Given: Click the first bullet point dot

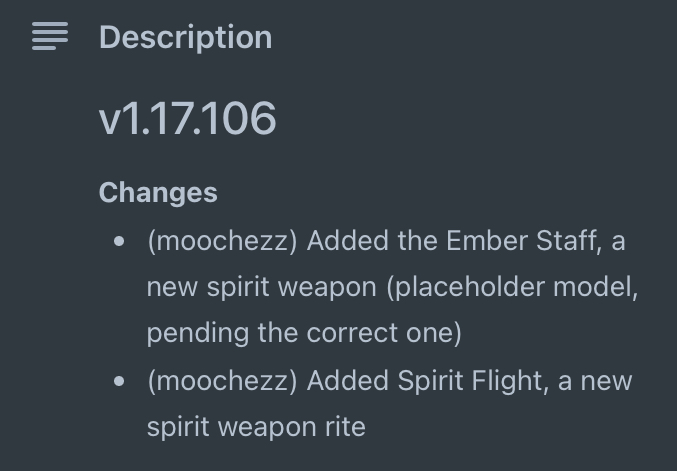Looking at the screenshot, I should coord(119,241).
